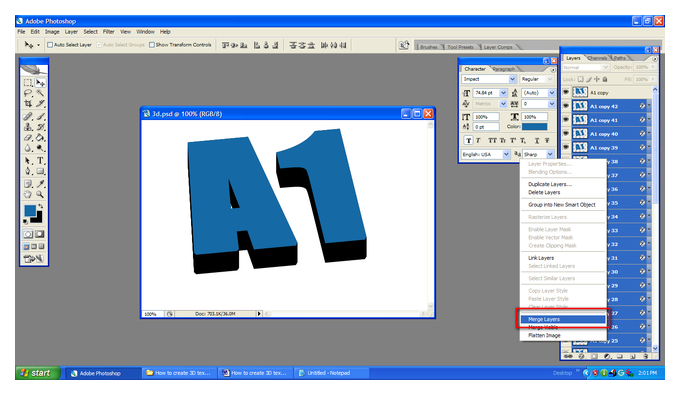Select the Paint Bucket tool
The image size is (680, 395).
point(40,137)
